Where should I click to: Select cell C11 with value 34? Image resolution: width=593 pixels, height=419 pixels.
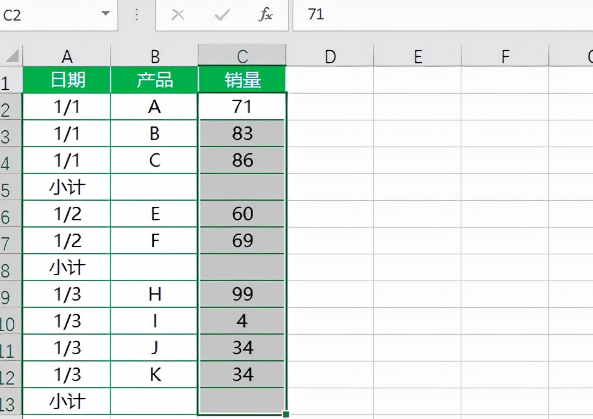242,348
